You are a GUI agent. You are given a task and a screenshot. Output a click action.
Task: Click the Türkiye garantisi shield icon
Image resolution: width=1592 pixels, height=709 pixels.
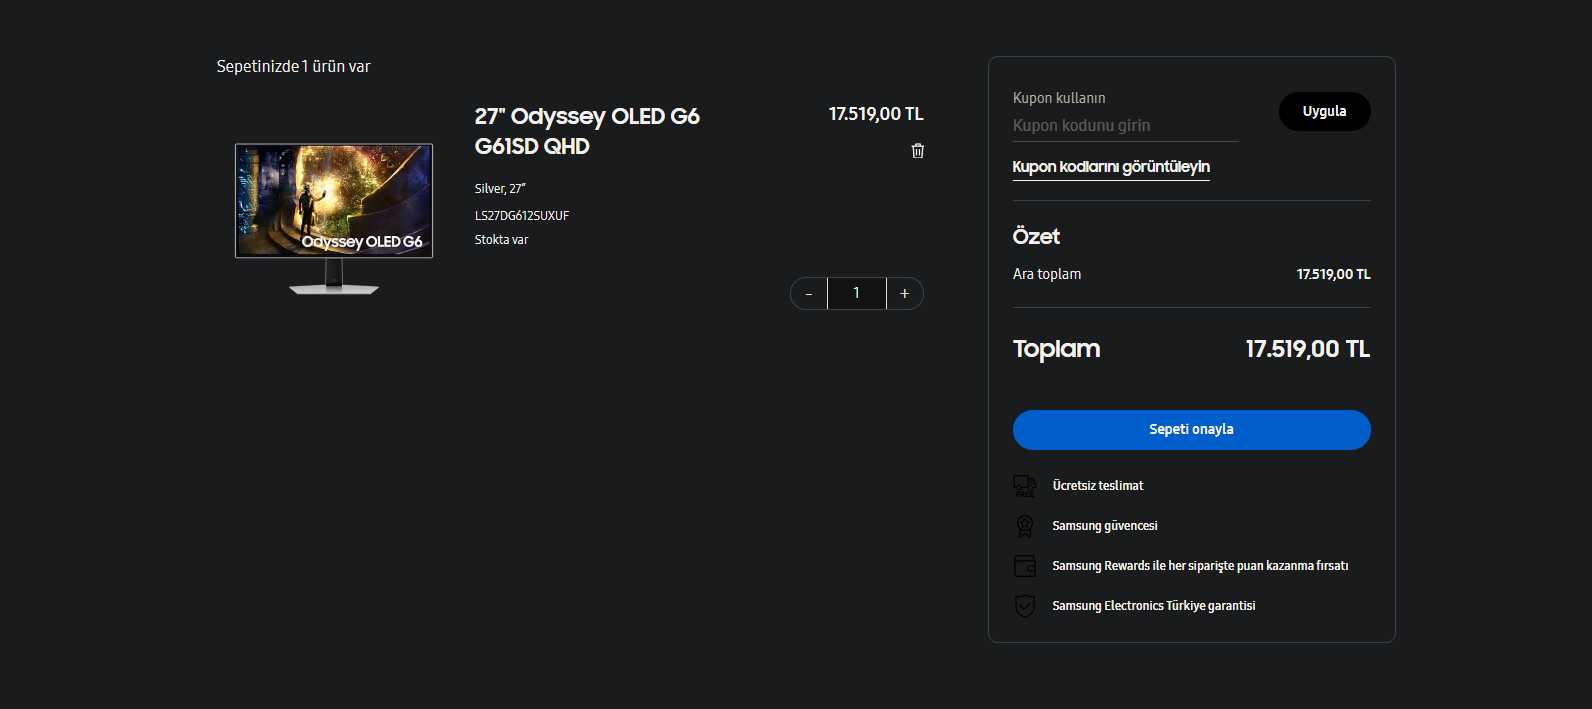(x=1025, y=606)
